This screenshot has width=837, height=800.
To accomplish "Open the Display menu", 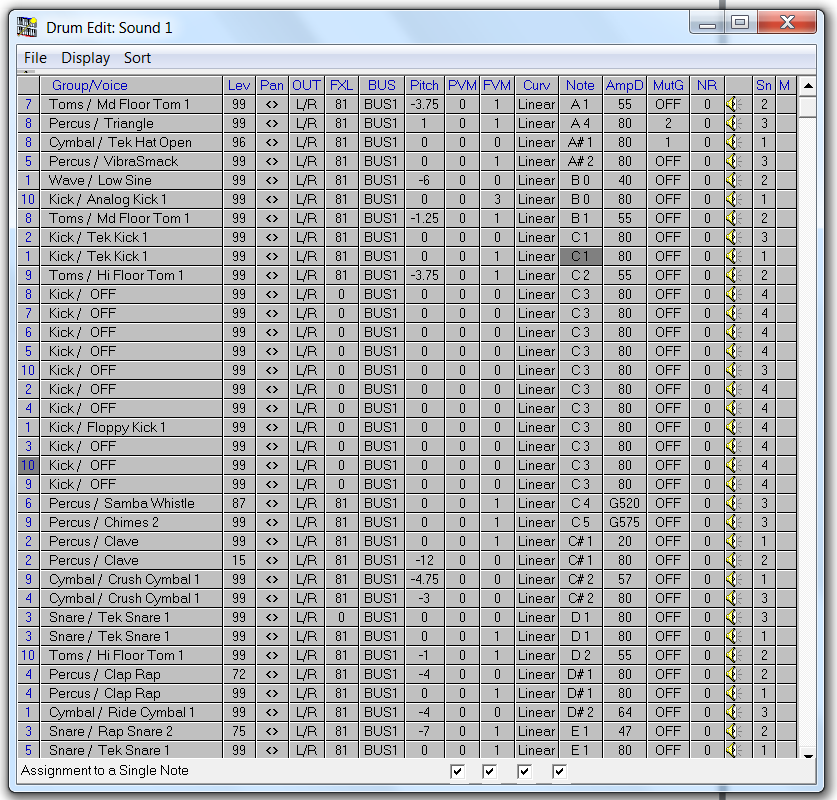I will (85, 58).
